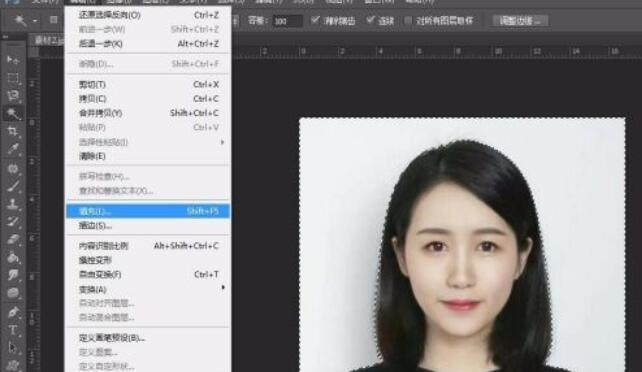Choose 清除(E) clear menu item
The height and width of the screenshot is (372, 642).
tap(148, 156)
